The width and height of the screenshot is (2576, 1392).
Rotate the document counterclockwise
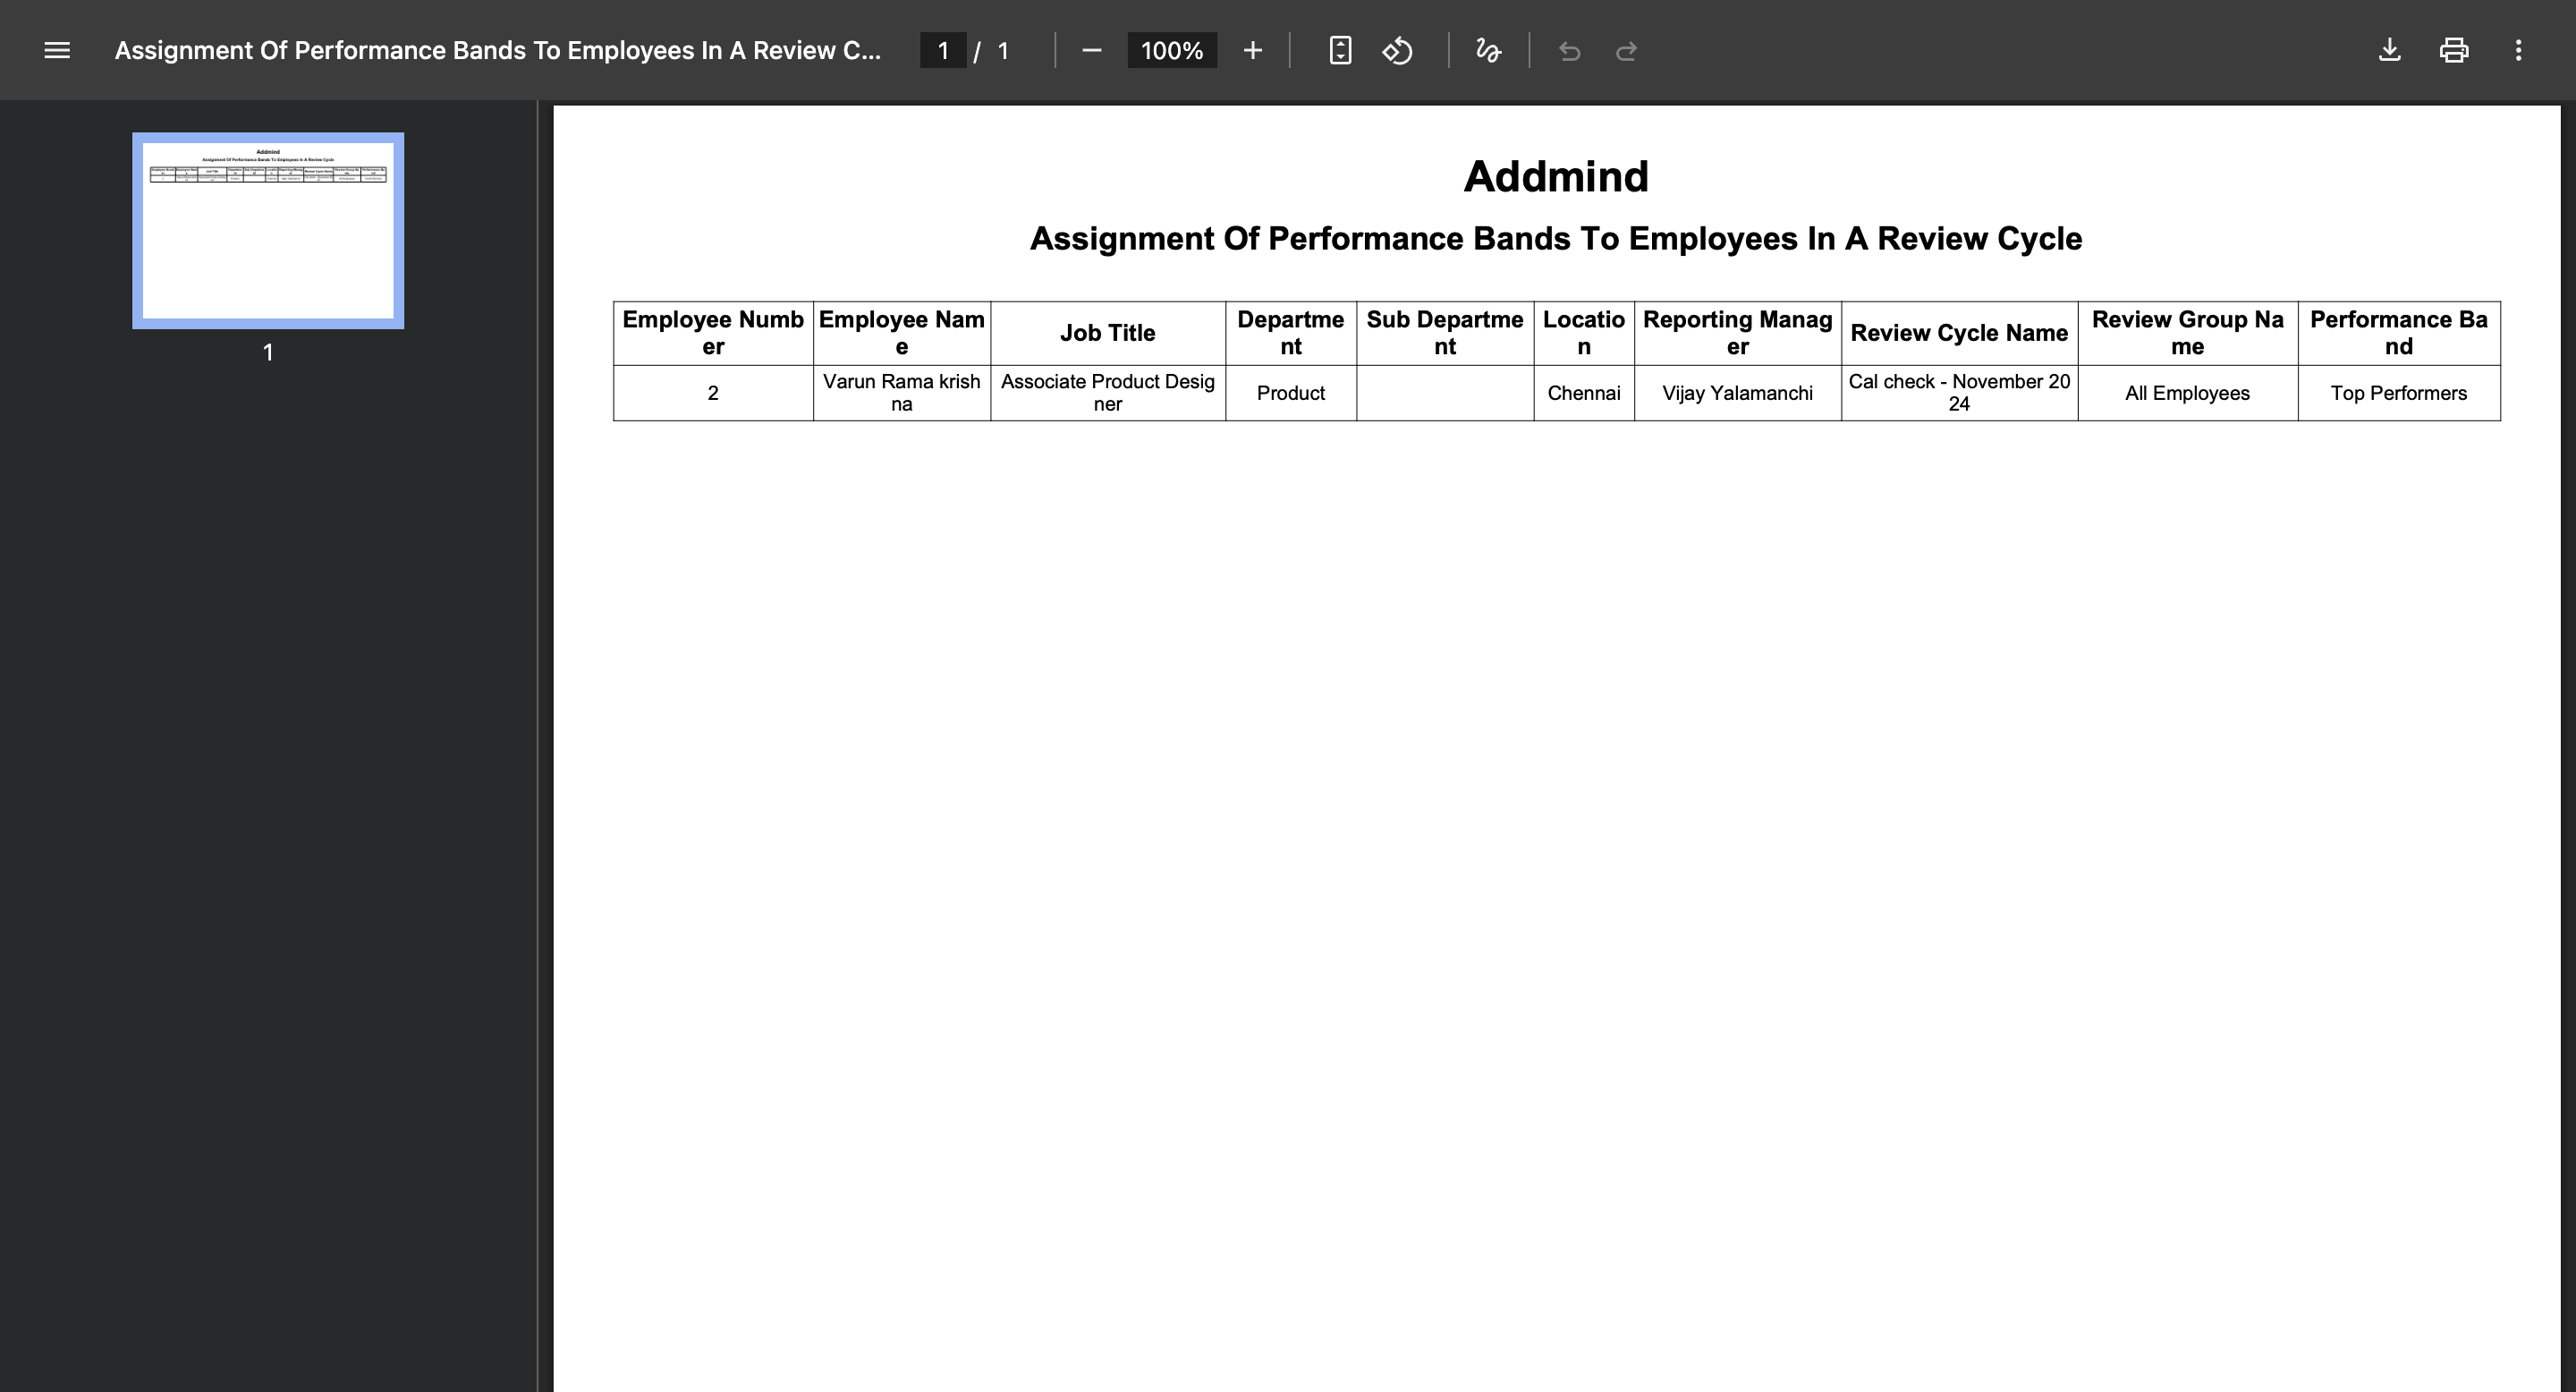pos(1397,50)
